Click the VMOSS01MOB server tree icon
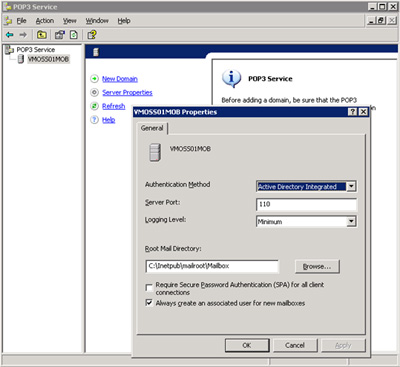400x367 pixels. [x=21, y=59]
